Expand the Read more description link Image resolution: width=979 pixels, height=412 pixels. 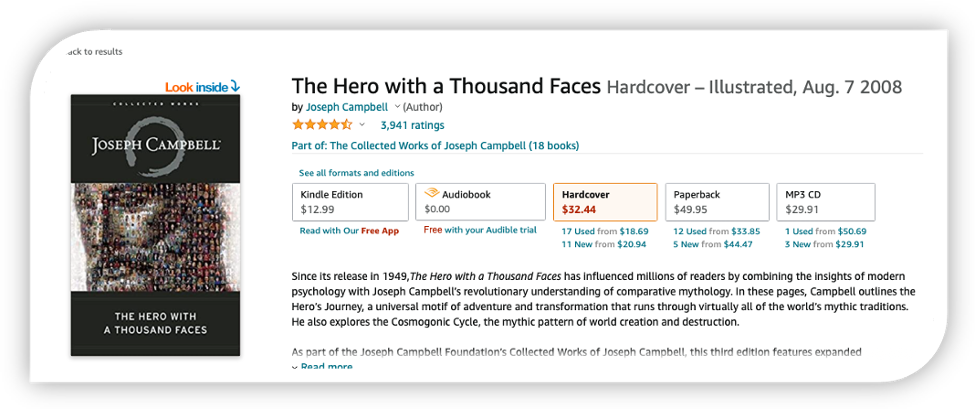click(322, 366)
